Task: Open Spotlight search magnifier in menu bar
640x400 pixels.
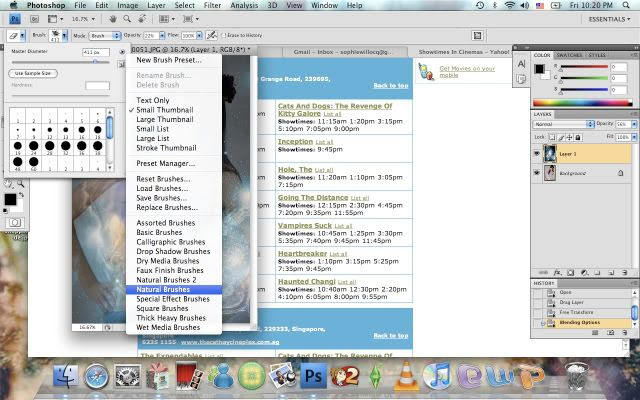Action: click(x=626, y=5)
